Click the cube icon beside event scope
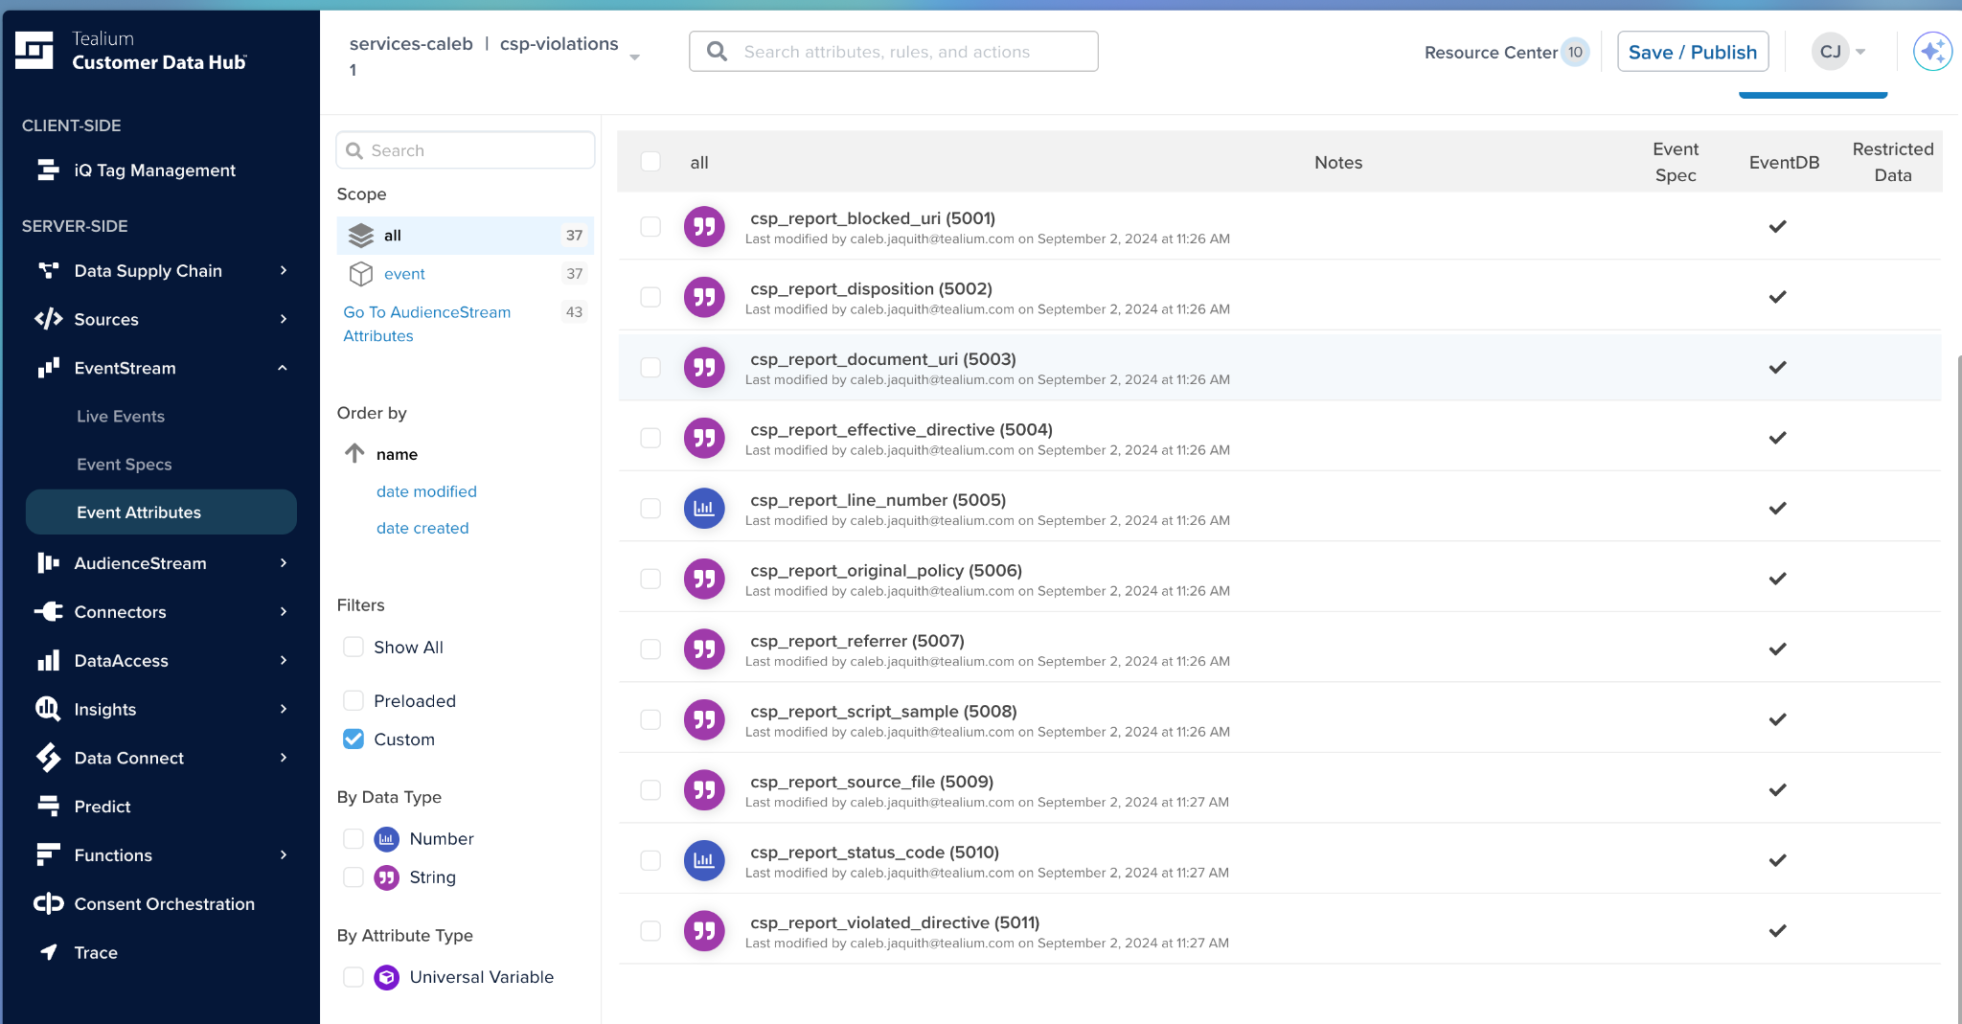Screen dimensions: 1962x1024 (x=361, y=274)
